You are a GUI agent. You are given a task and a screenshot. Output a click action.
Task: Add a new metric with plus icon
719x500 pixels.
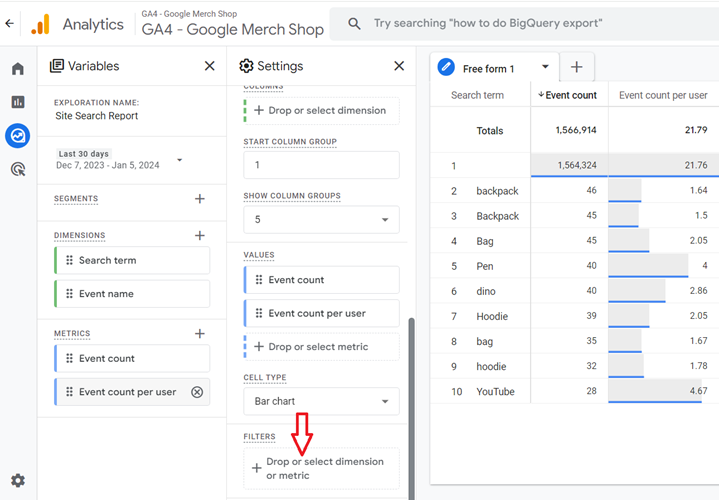(x=199, y=333)
